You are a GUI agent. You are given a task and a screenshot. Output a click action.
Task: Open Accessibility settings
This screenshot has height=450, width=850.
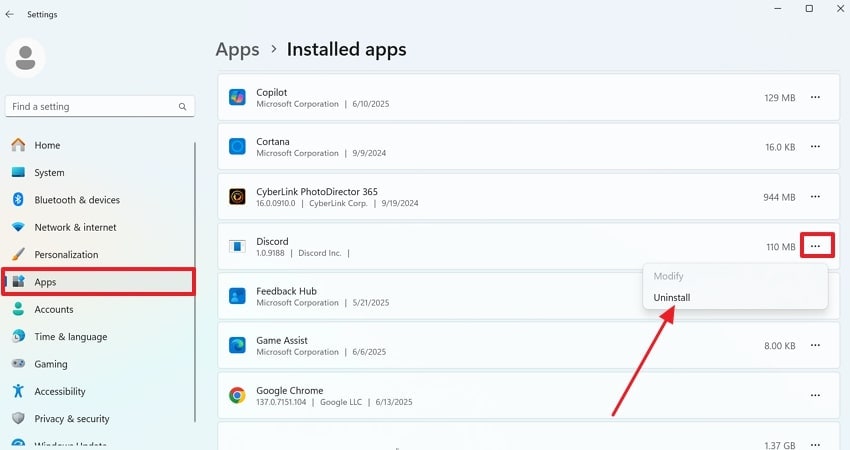[98, 391]
